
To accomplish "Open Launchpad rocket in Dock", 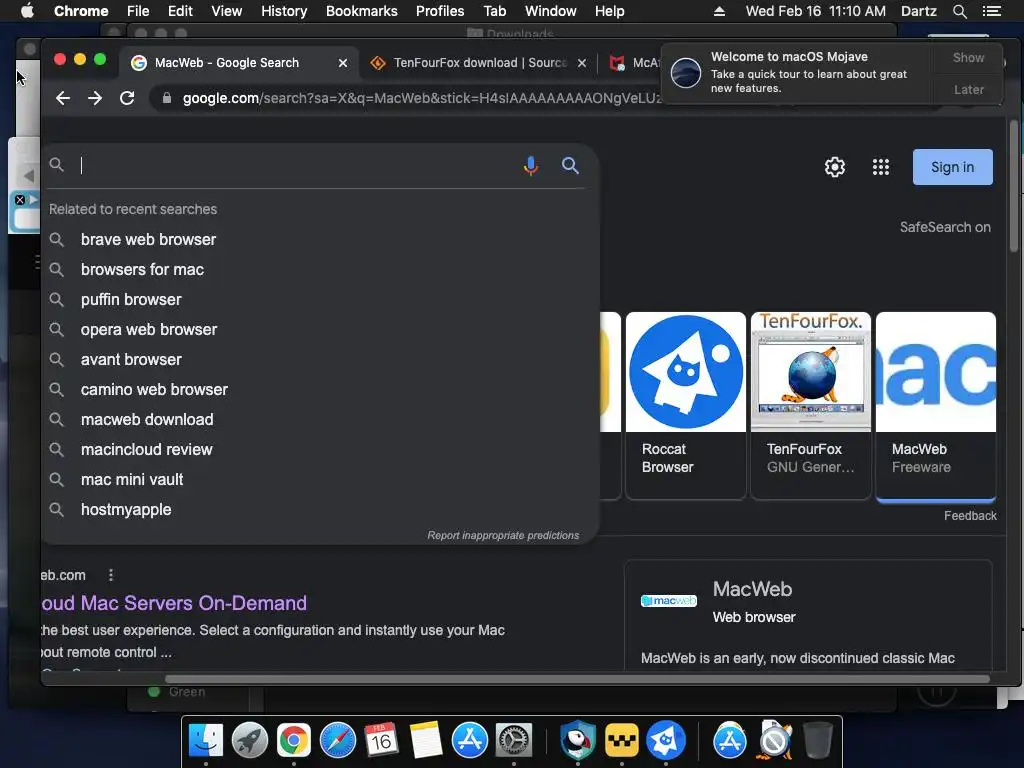I will click(x=249, y=741).
